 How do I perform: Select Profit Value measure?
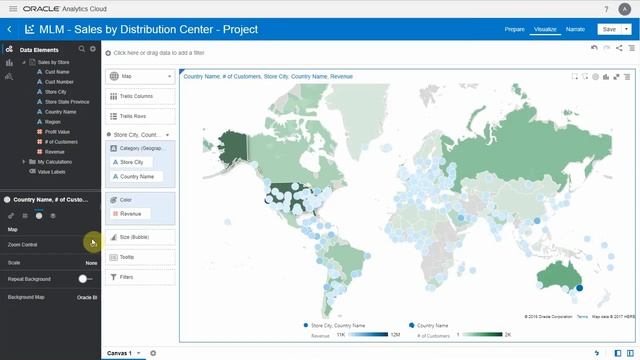point(57,132)
